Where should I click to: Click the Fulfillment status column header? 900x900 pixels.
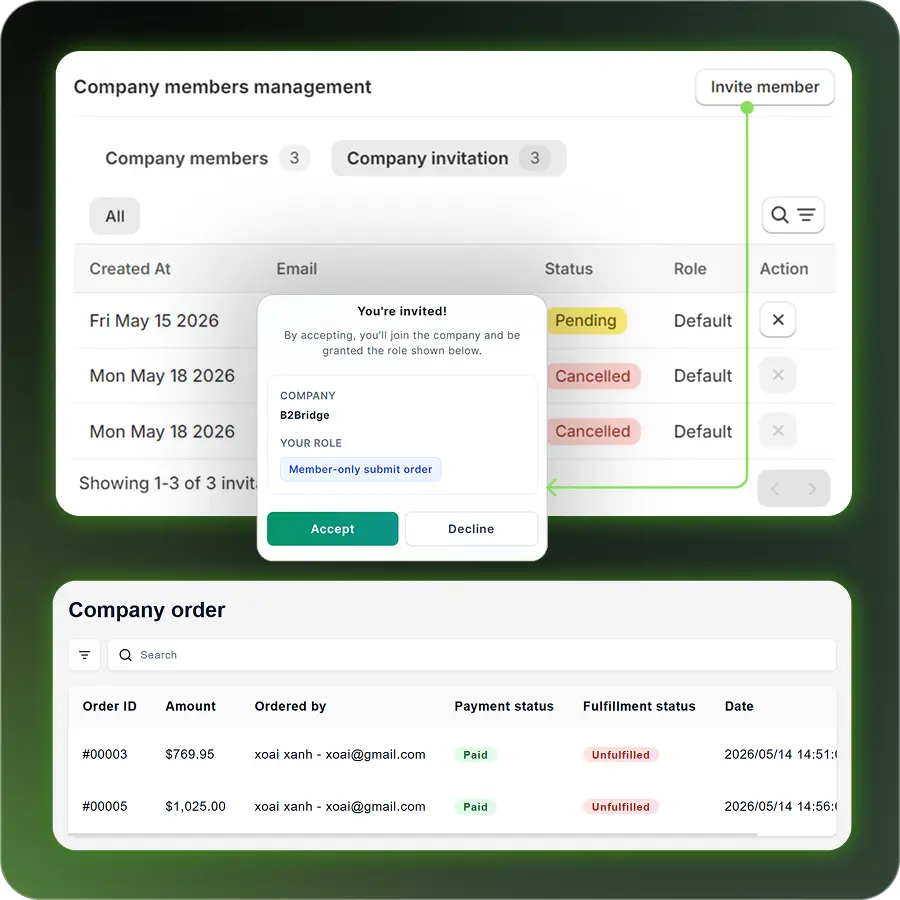[639, 706]
